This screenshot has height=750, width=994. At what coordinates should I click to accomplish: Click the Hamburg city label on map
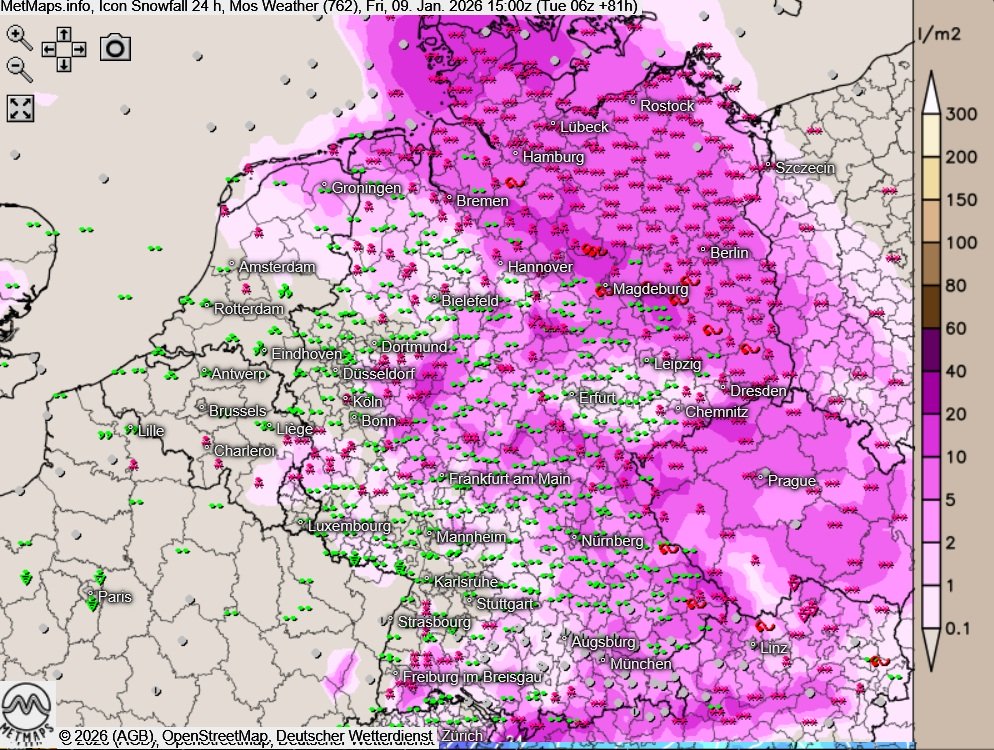tap(553, 157)
